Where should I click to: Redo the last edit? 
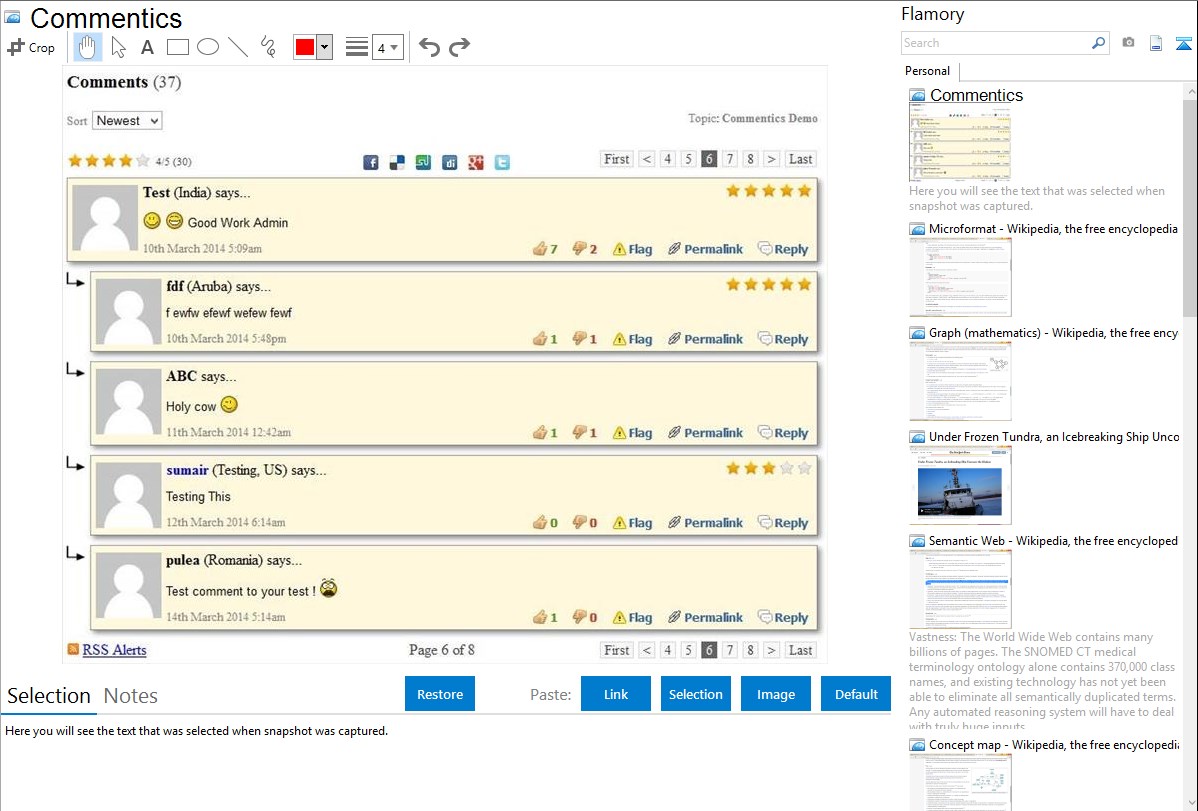click(x=459, y=47)
